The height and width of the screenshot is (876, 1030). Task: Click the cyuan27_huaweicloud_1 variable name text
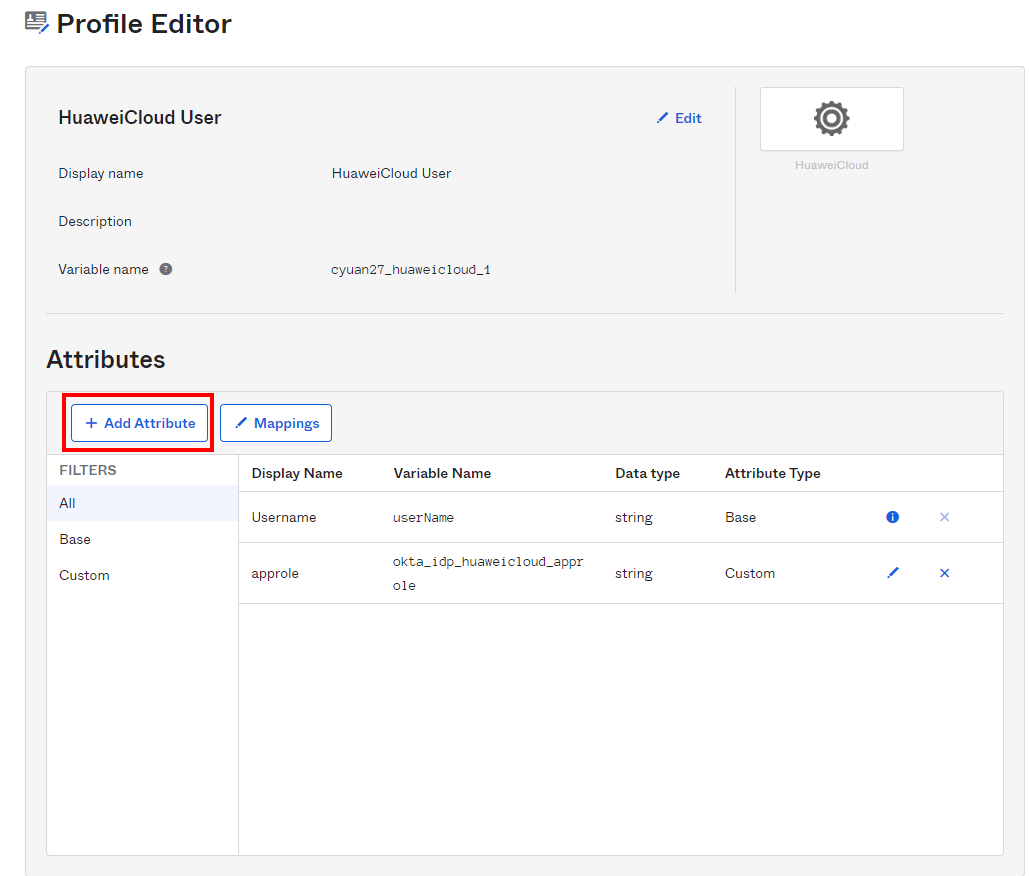410,270
